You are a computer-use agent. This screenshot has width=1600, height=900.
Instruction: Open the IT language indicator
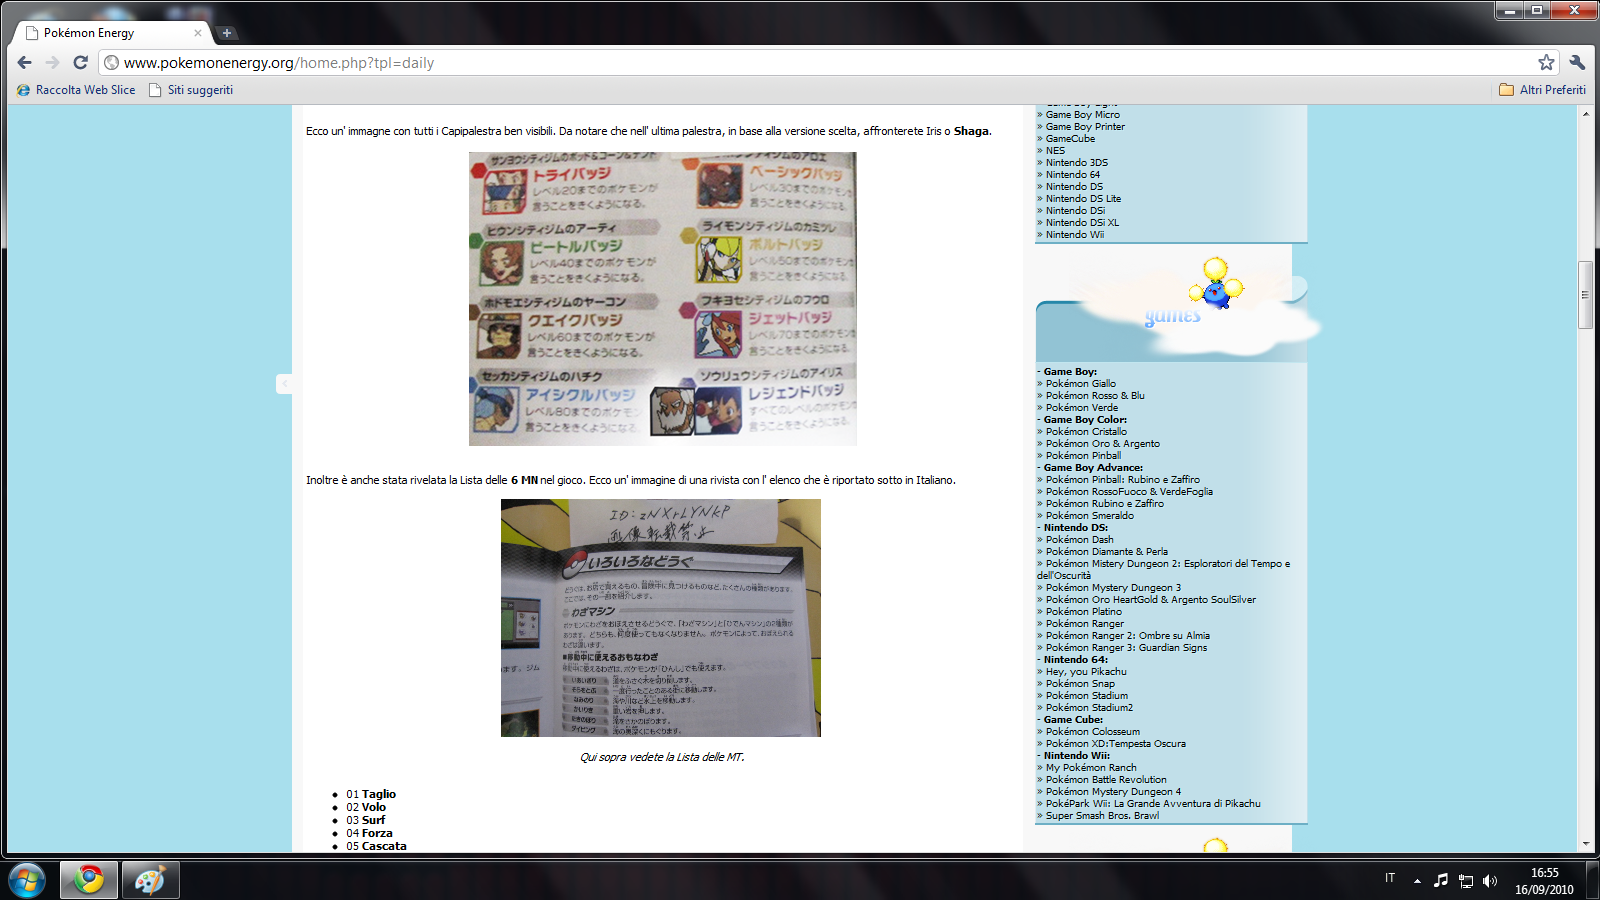[1390, 878]
